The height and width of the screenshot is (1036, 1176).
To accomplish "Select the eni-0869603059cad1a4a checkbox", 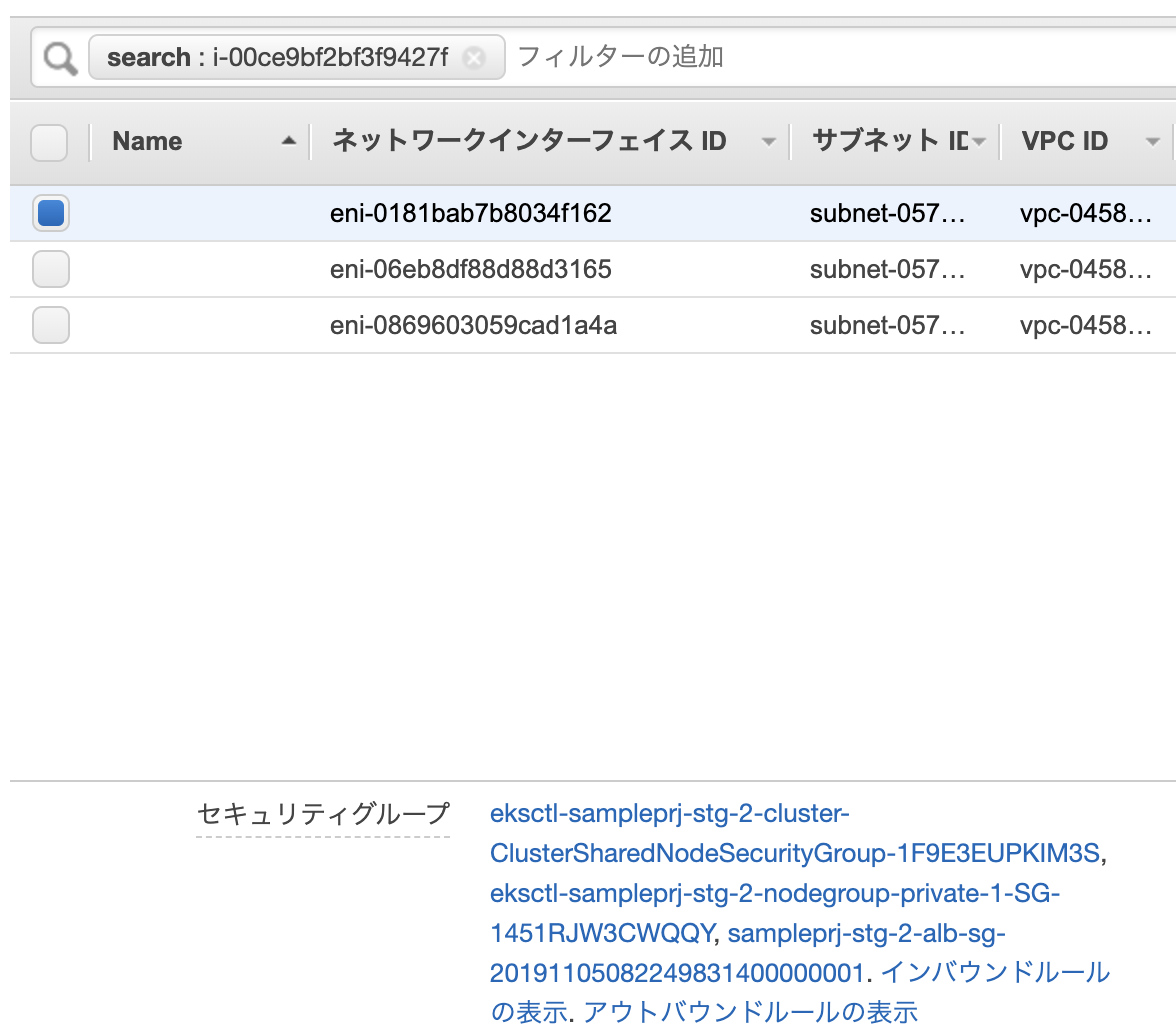I will click(x=51, y=325).
